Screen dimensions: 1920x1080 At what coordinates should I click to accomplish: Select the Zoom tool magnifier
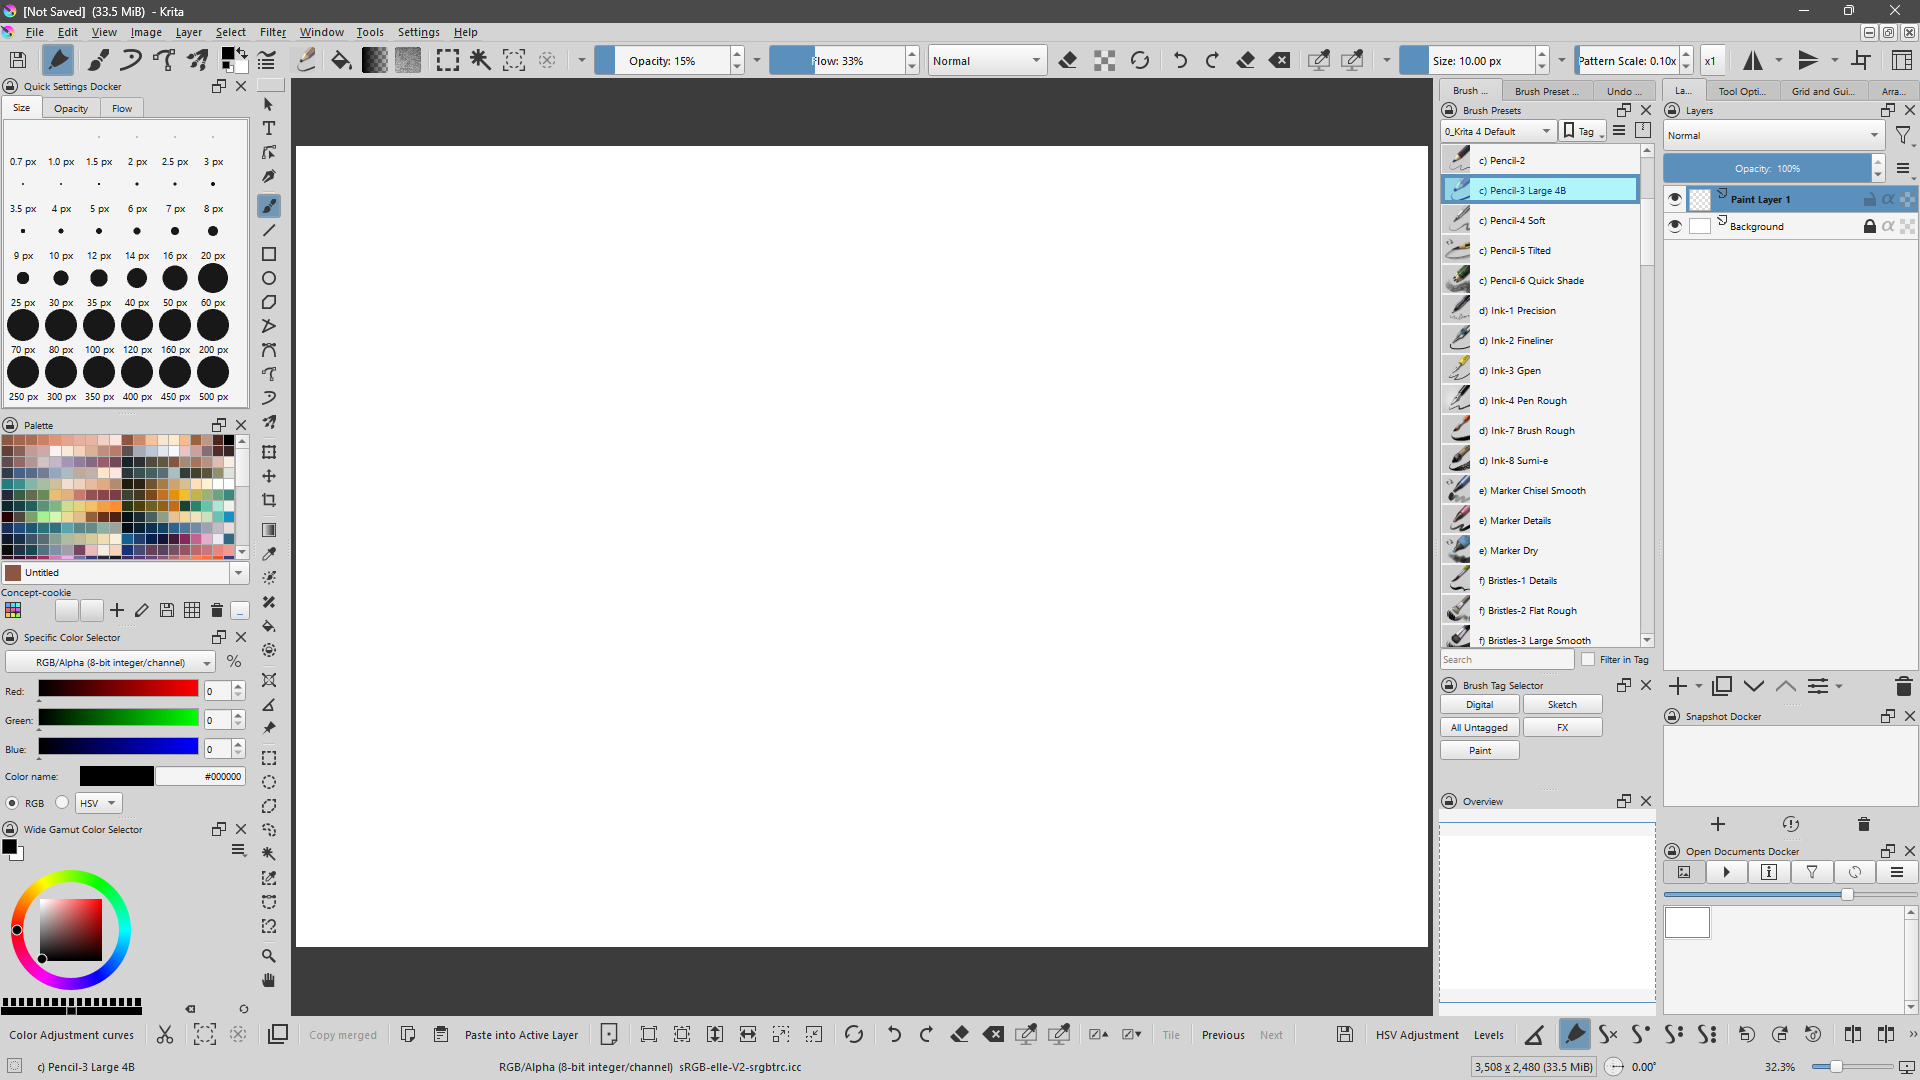269,956
